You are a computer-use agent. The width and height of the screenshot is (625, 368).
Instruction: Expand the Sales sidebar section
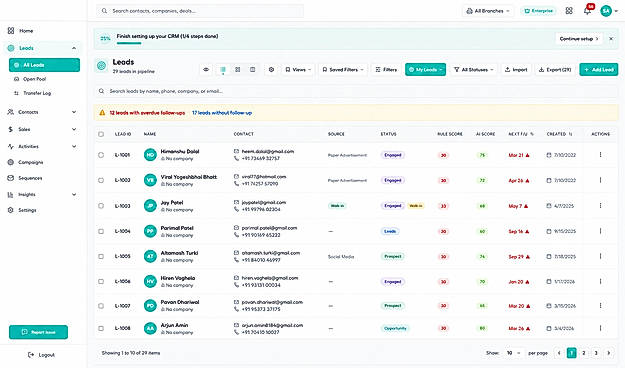click(x=74, y=129)
